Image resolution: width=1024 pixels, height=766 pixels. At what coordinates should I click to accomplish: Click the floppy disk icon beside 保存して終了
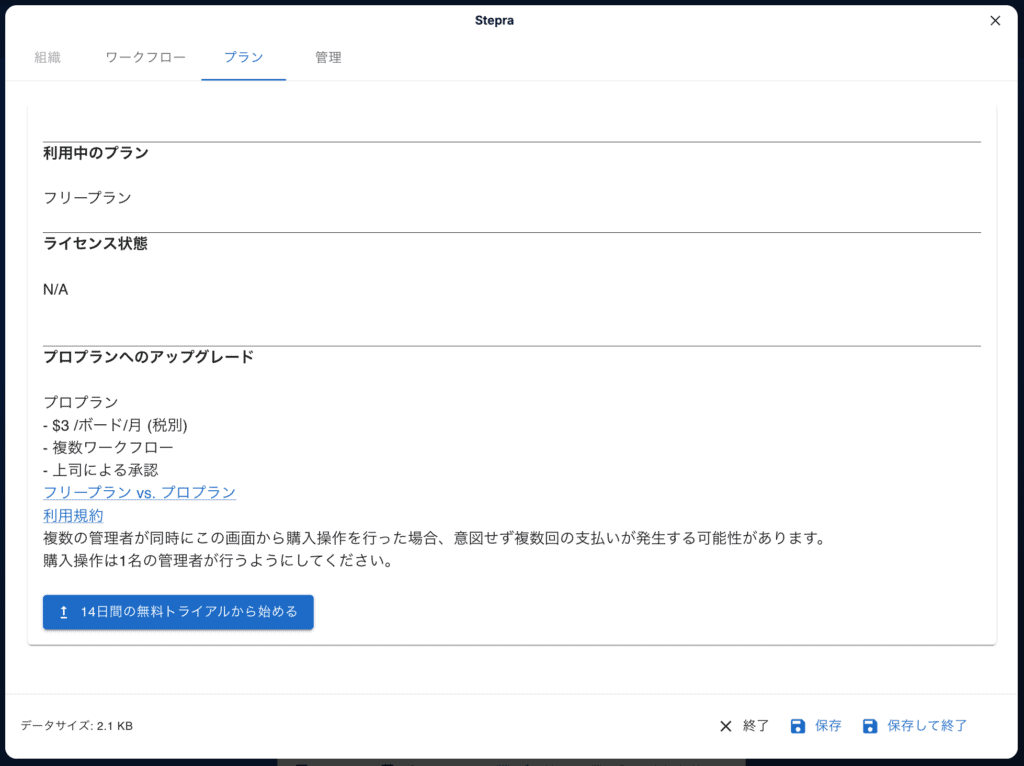(870, 726)
